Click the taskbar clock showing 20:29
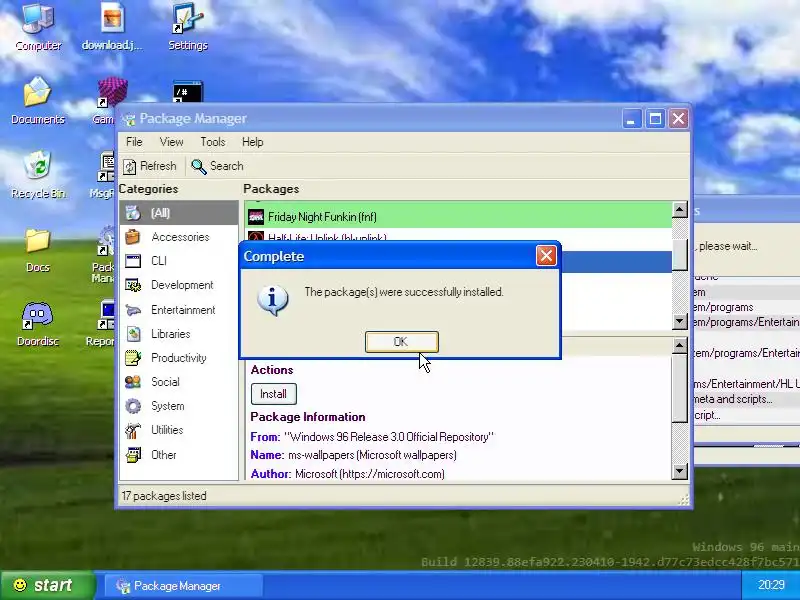800x600 pixels. [771, 585]
